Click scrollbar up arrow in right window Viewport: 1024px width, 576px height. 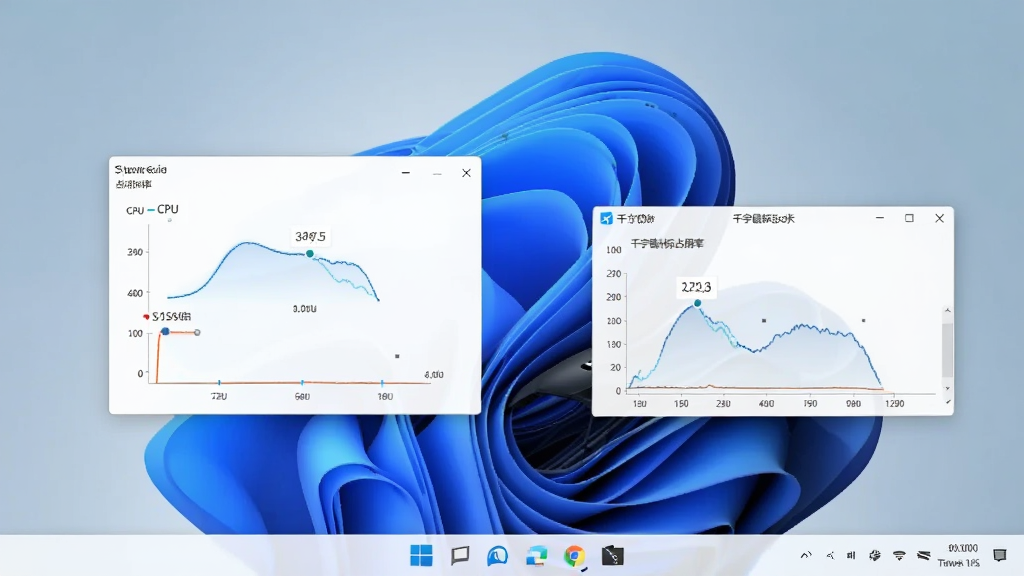(948, 311)
